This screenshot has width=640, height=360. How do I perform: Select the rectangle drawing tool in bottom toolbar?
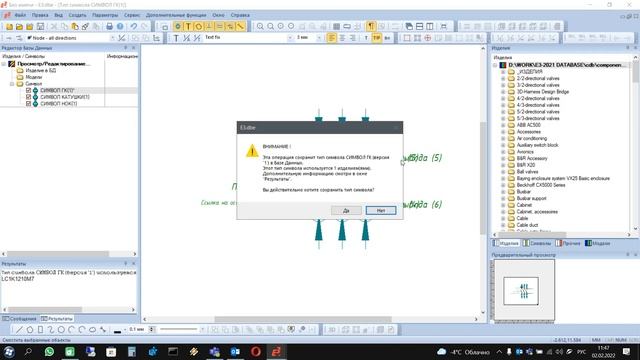point(40,330)
